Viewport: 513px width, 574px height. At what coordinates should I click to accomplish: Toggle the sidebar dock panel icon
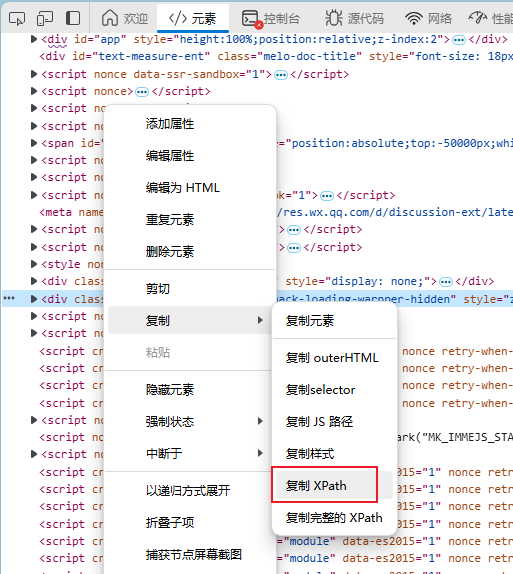[73, 18]
